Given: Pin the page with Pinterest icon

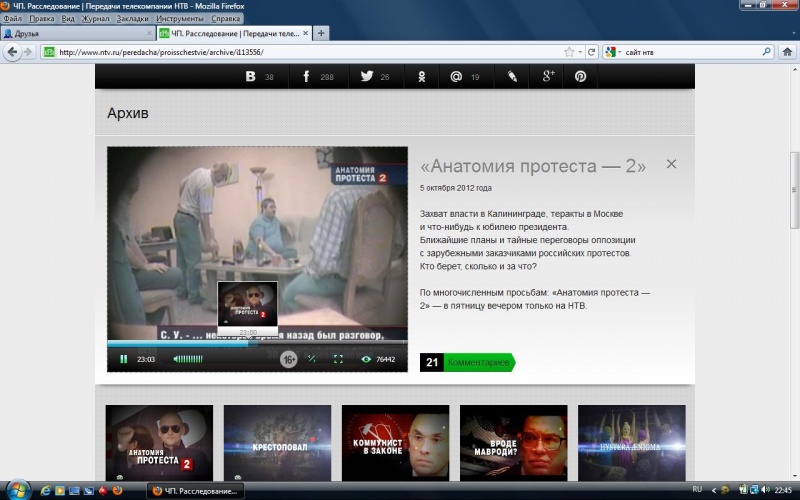Looking at the screenshot, I should pos(580,77).
